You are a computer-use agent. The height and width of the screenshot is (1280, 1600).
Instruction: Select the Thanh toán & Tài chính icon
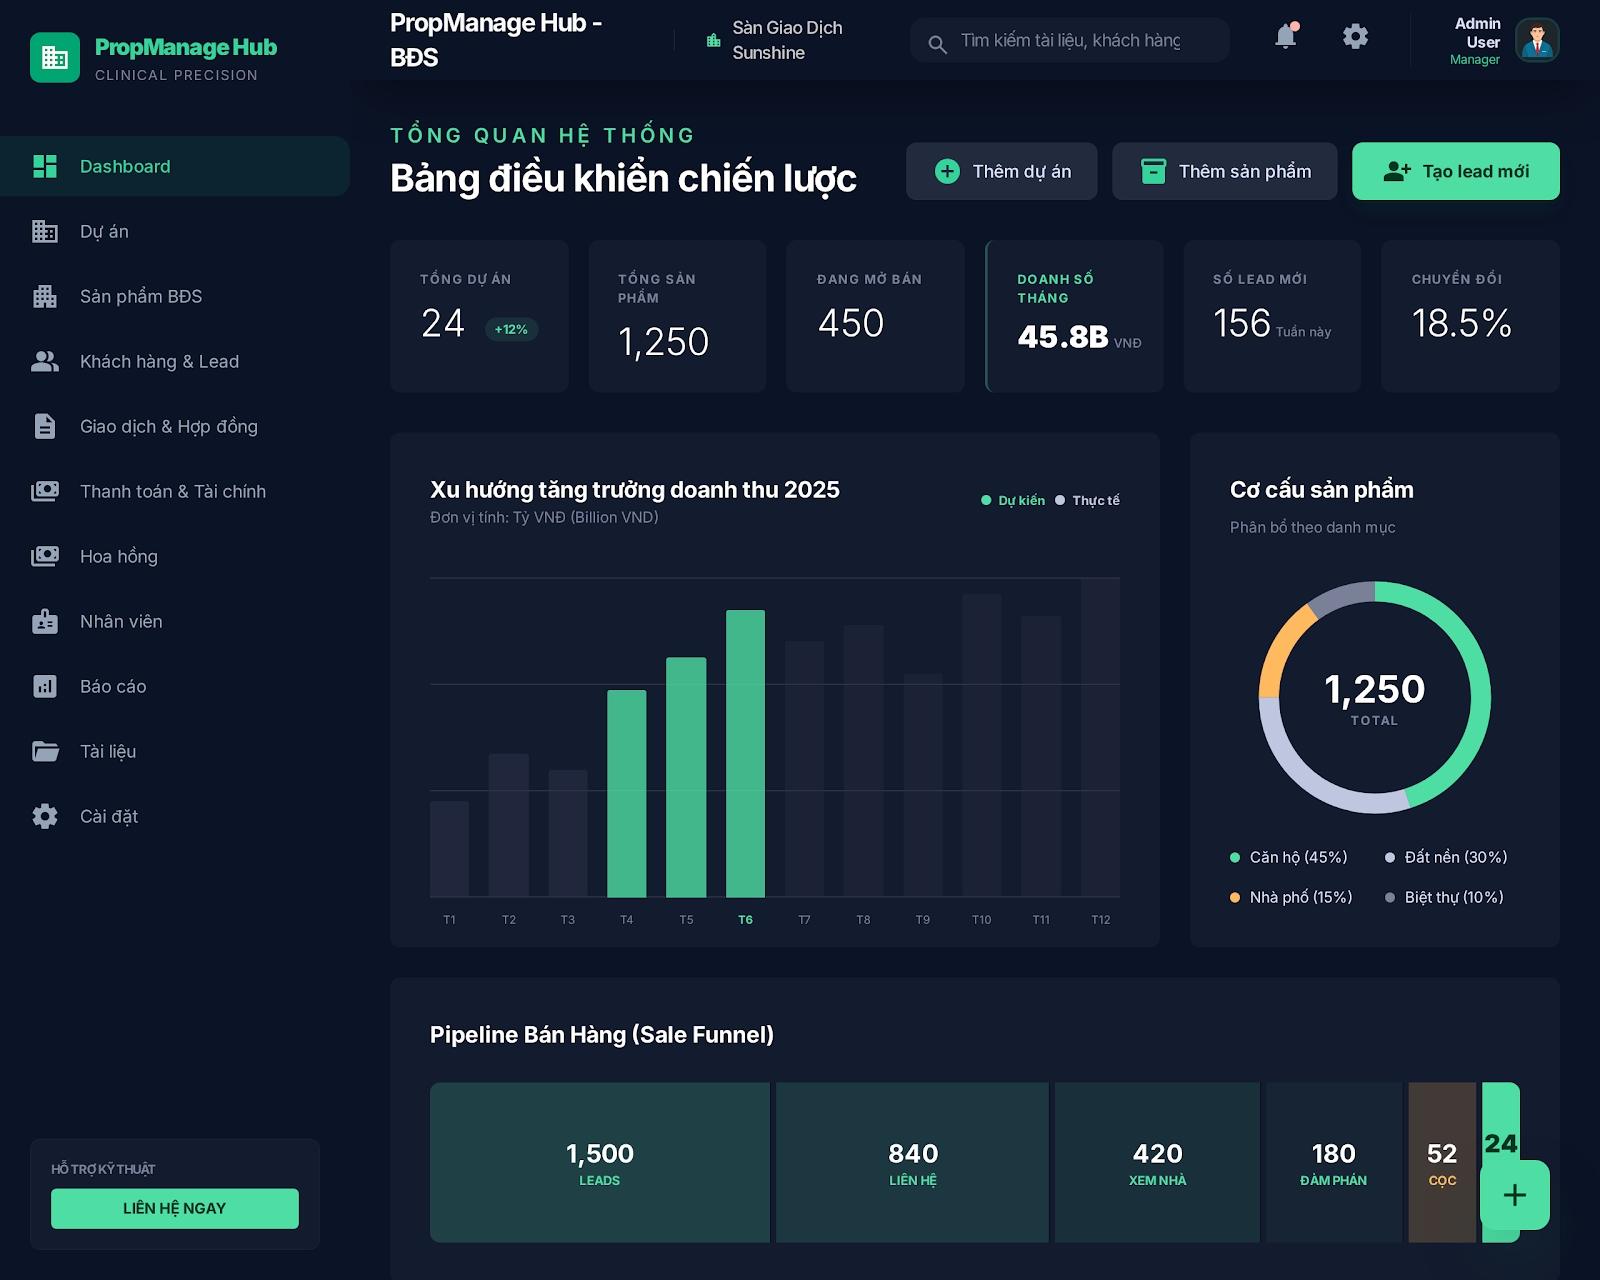(44, 491)
